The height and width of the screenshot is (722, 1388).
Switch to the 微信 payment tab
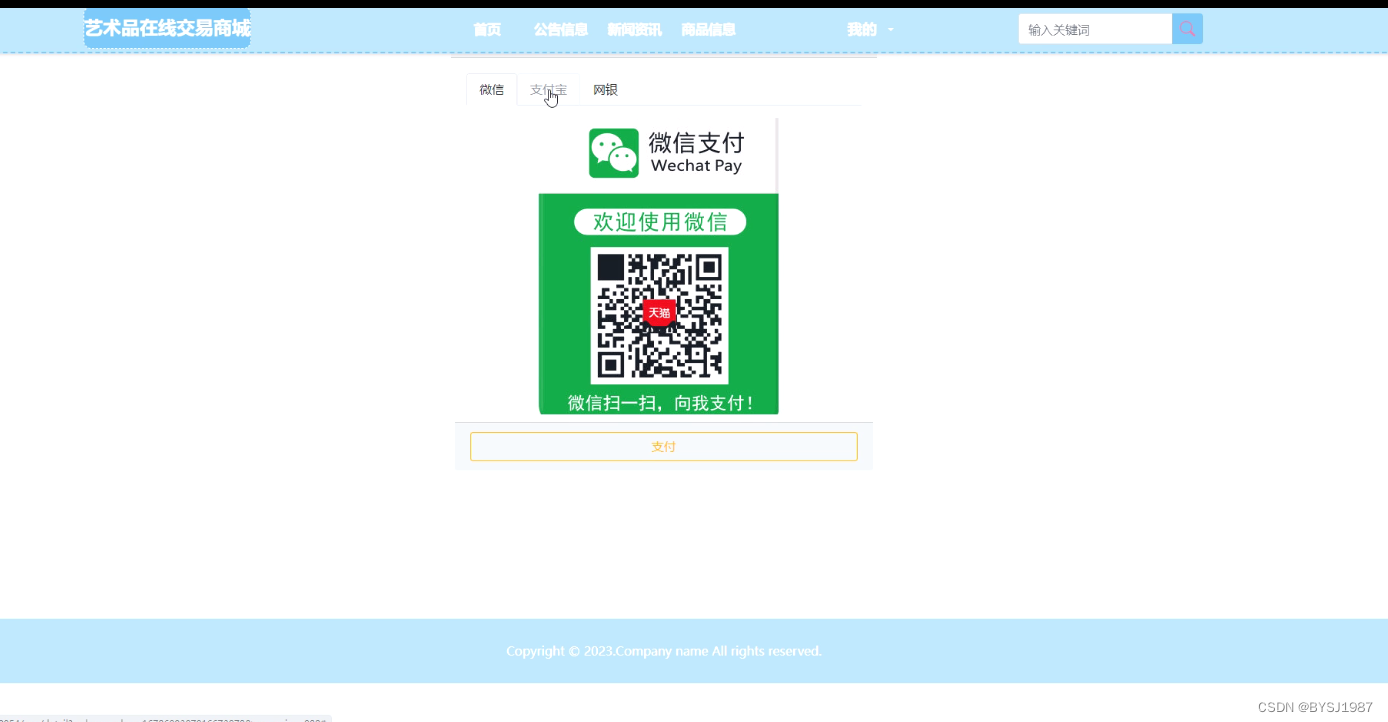click(x=492, y=90)
